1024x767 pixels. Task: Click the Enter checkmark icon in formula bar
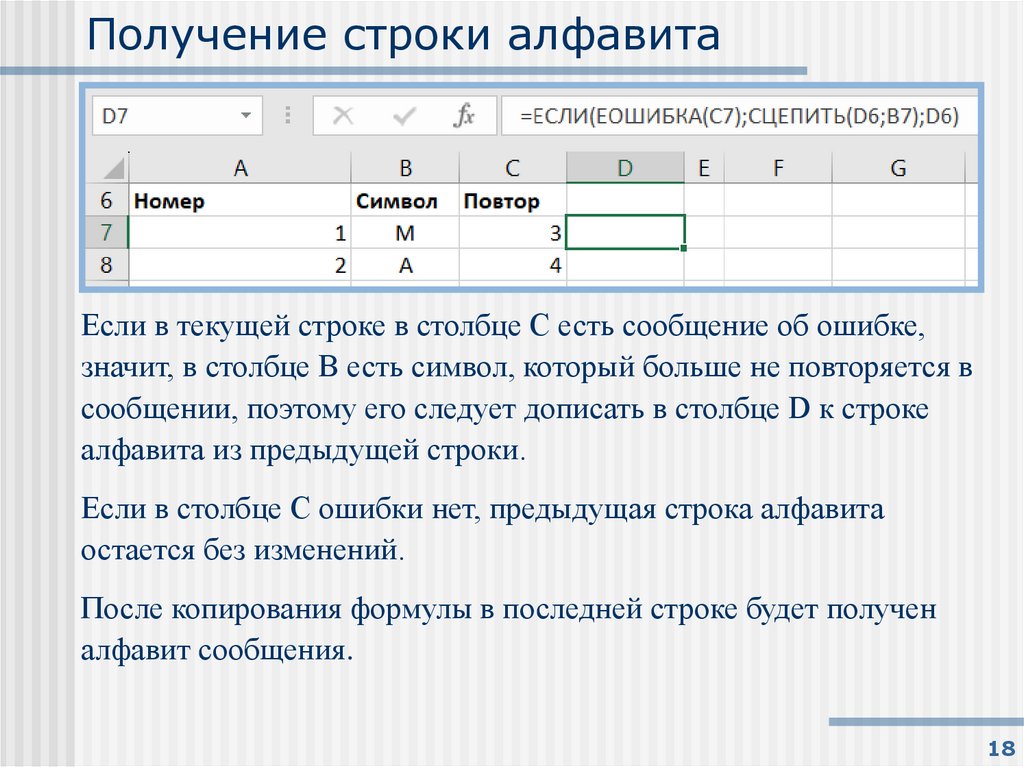click(406, 115)
